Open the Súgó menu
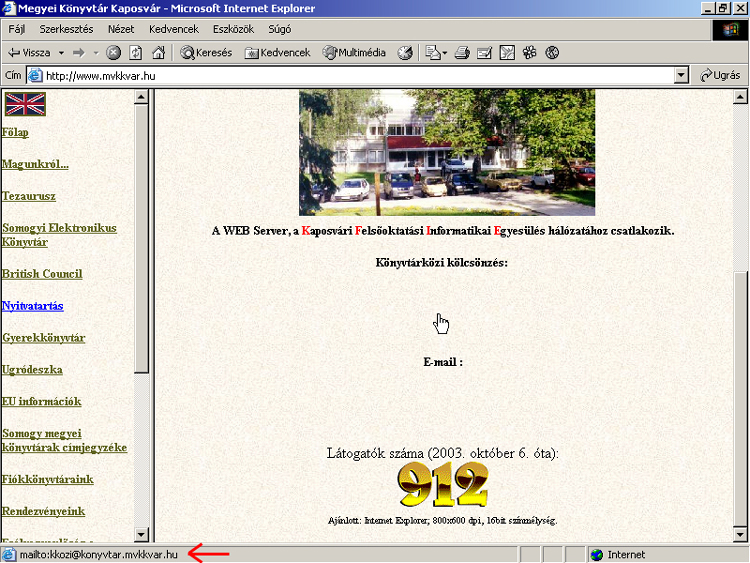This screenshot has width=750, height=563. pyautogui.click(x=279, y=29)
